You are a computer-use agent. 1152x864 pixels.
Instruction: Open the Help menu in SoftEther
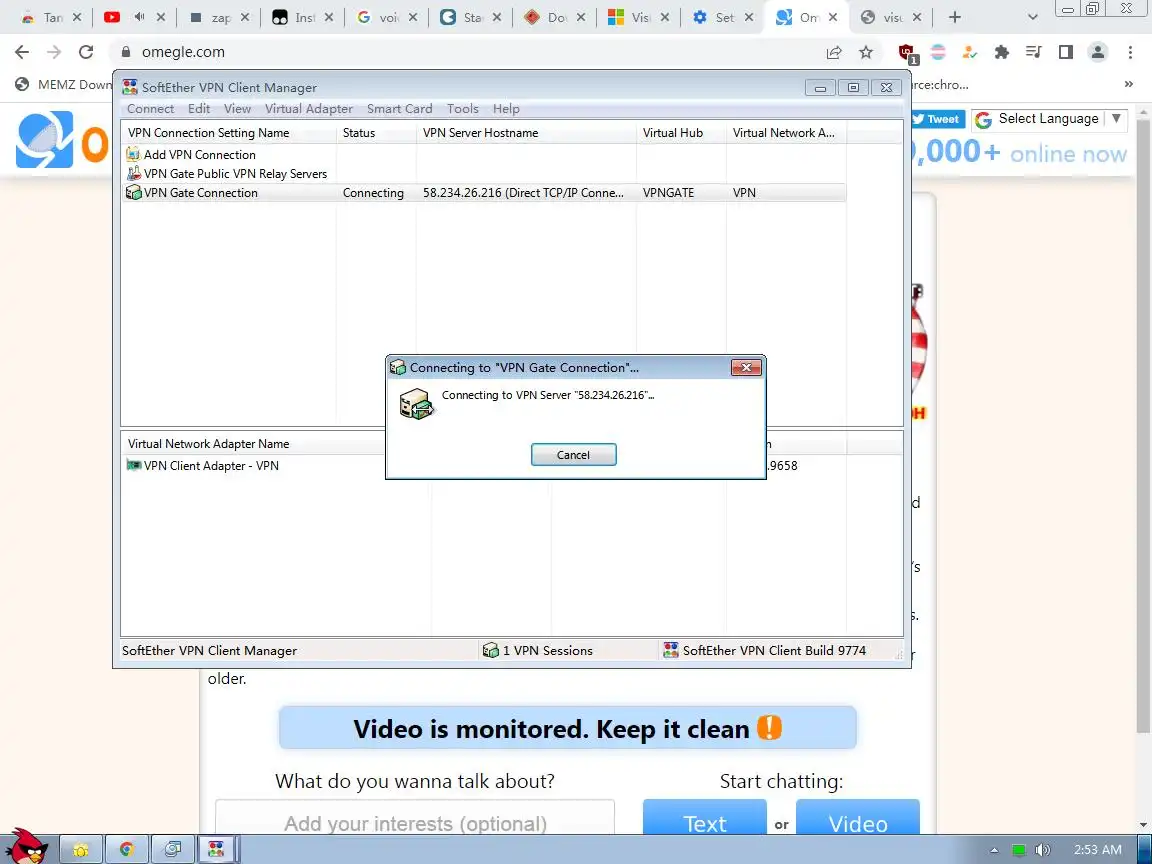click(x=506, y=109)
